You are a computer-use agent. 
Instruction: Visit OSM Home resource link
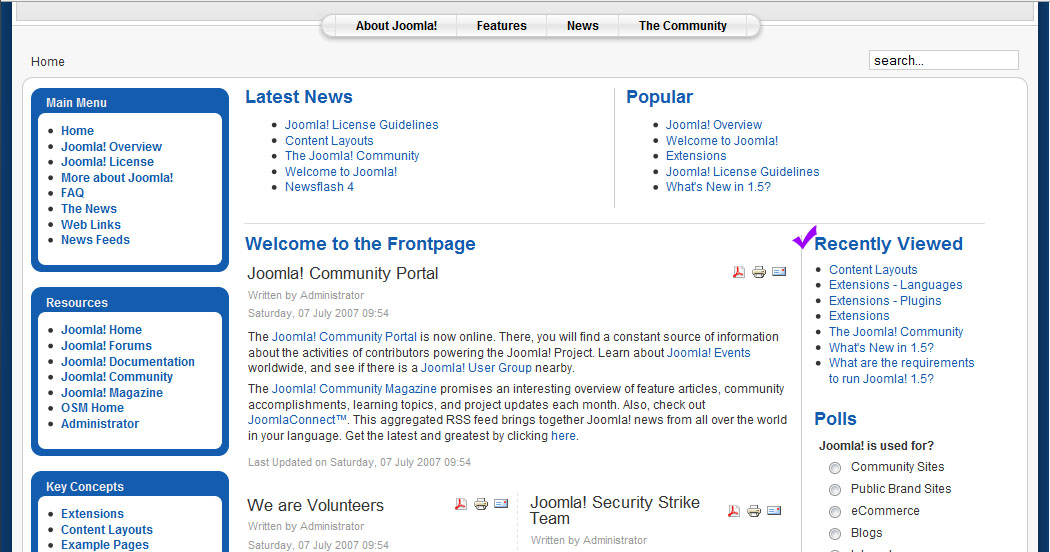tap(92, 408)
